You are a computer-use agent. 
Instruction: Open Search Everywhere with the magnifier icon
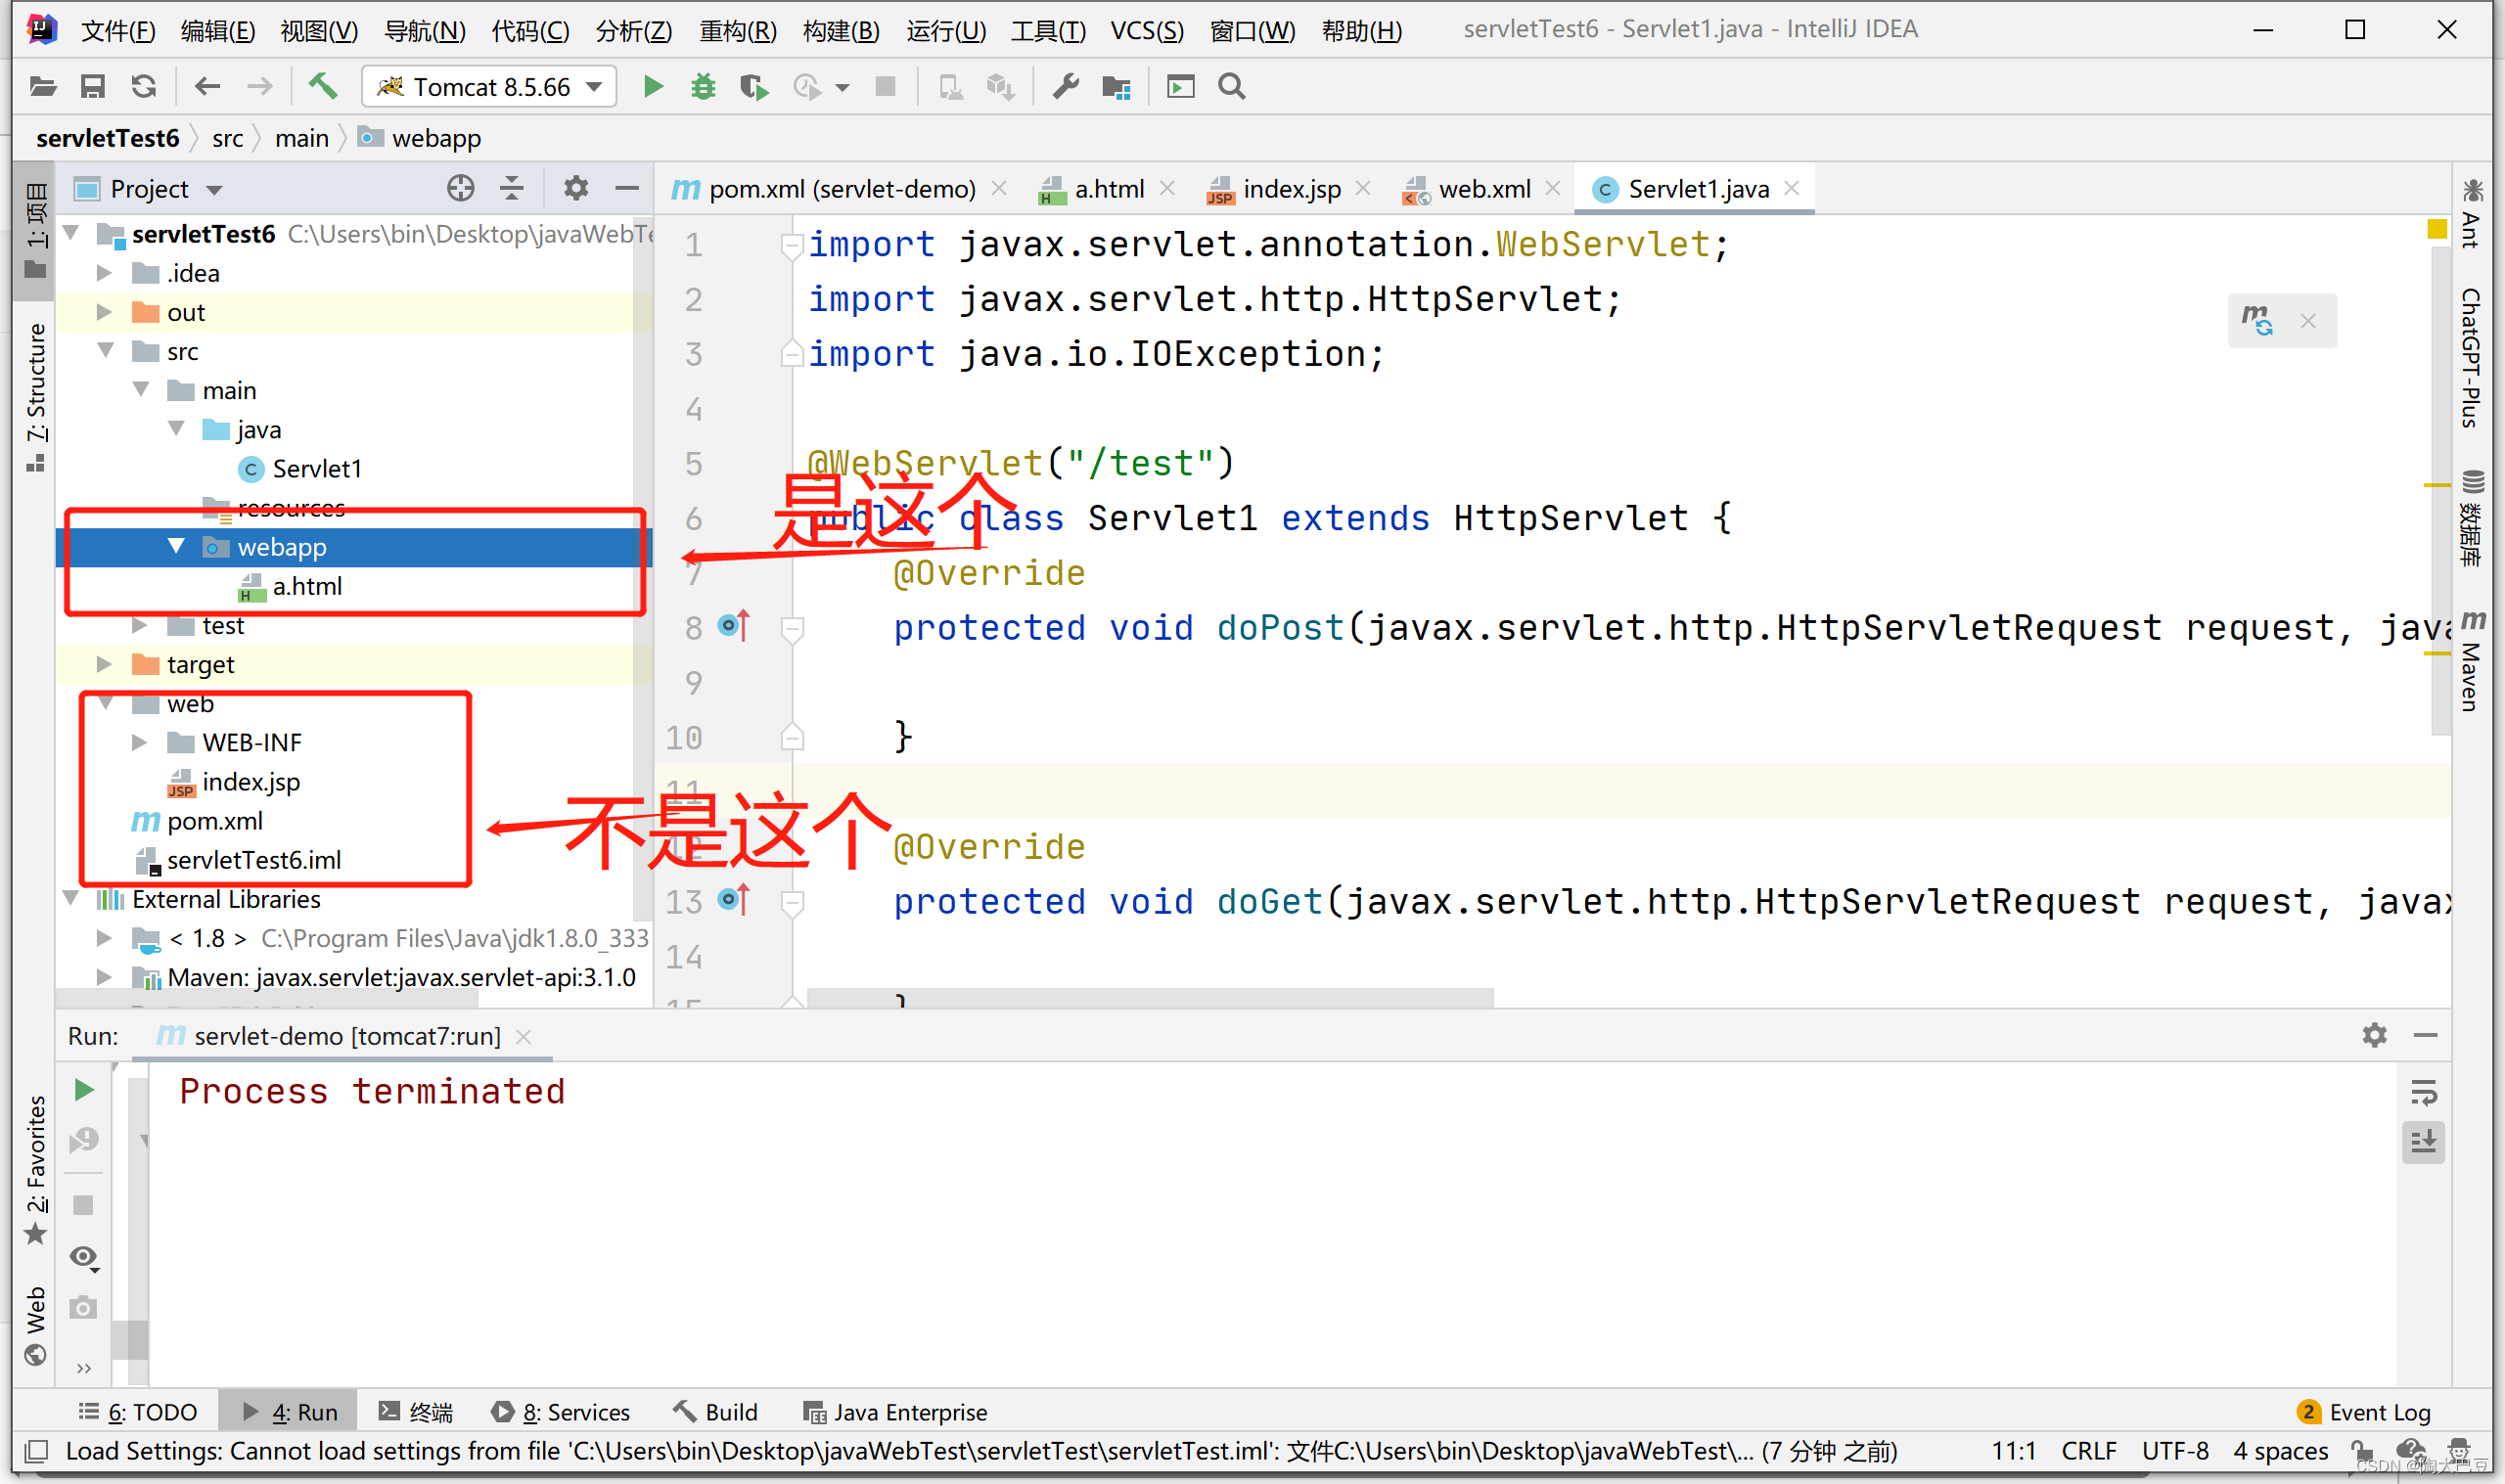tap(1230, 86)
